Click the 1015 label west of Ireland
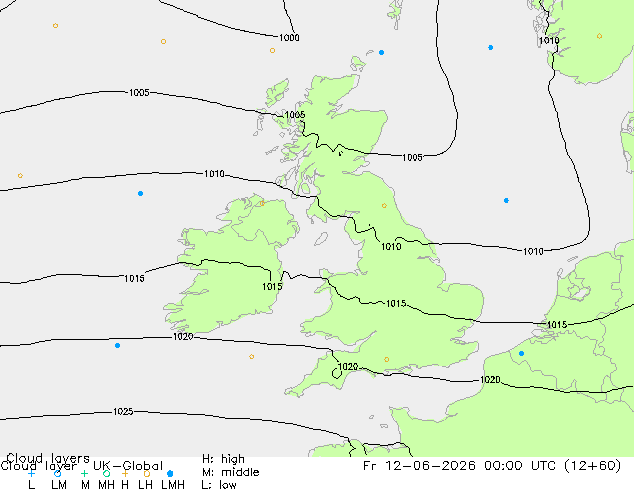The width and height of the screenshot is (634, 490). click(x=134, y=279)
